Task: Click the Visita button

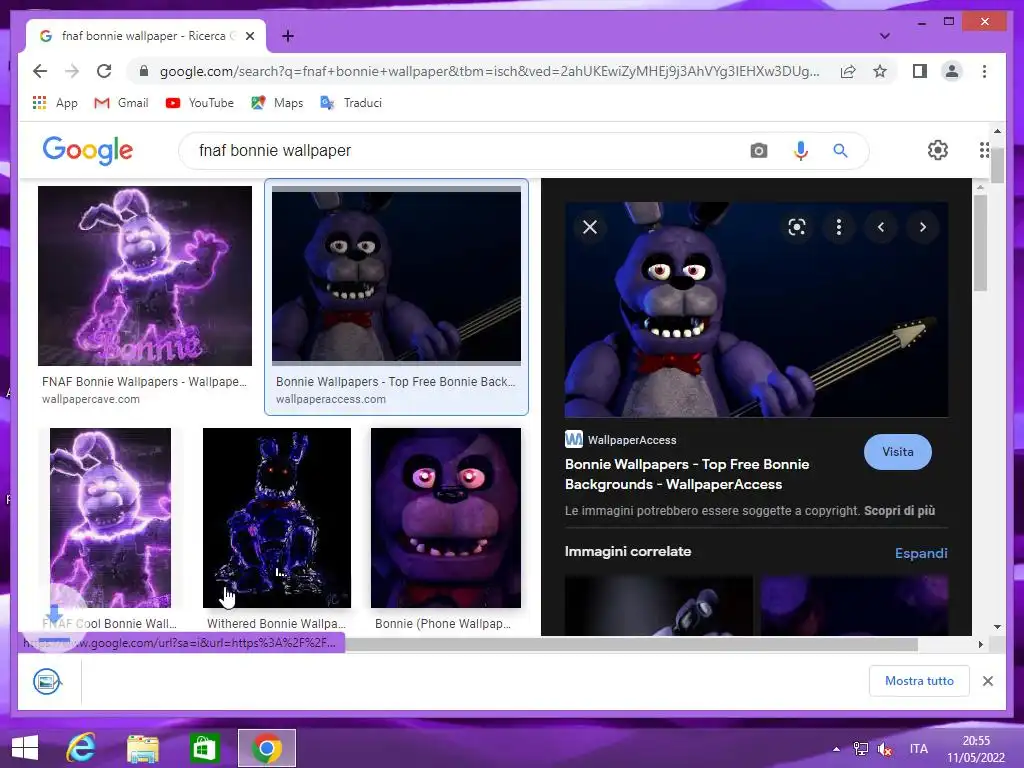Action: point(898,452)
